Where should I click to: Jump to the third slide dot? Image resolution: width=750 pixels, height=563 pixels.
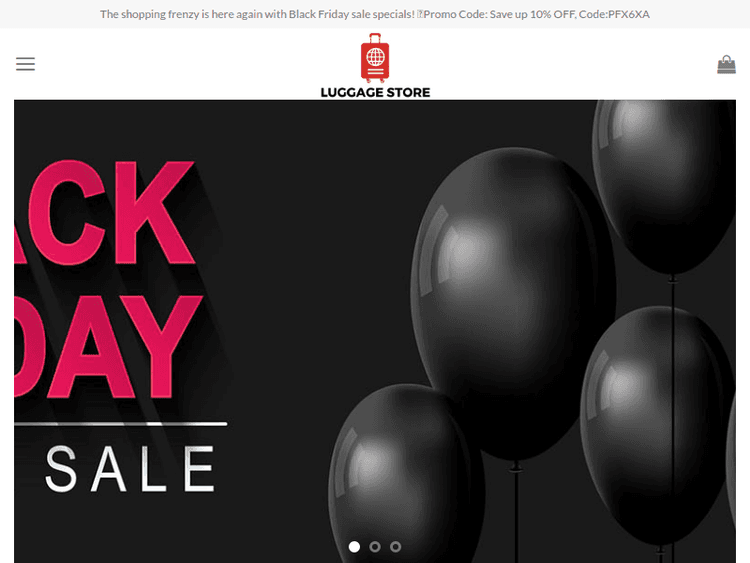396,546
